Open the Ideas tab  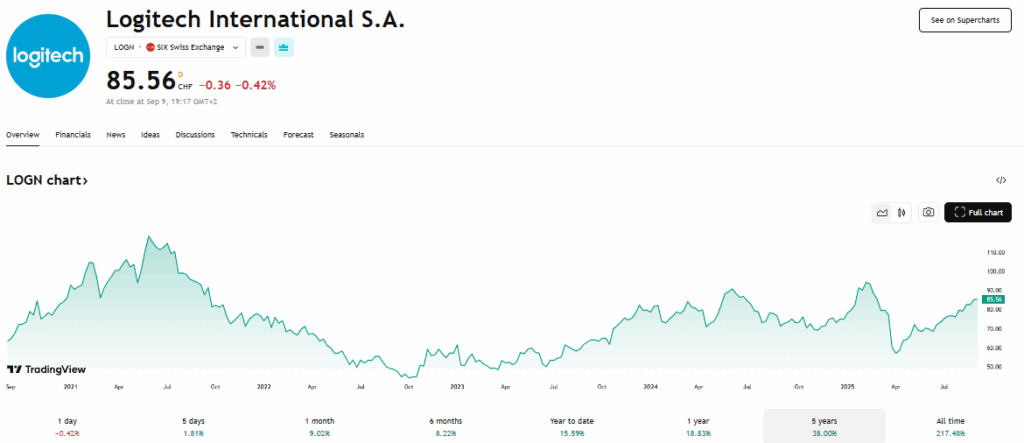coord(150,135)
